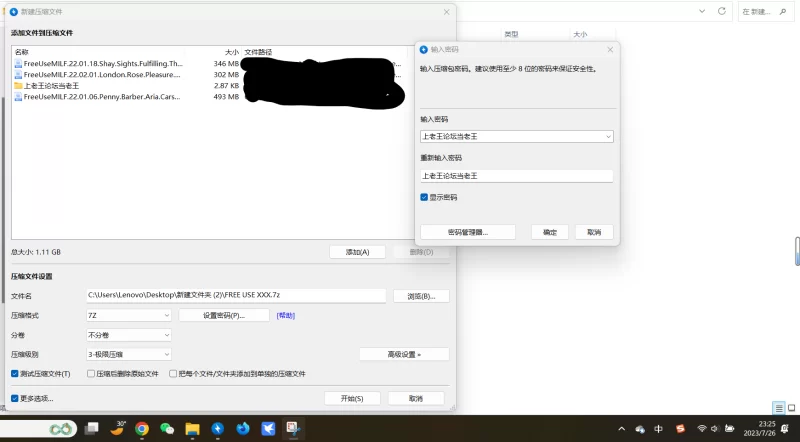Enable 压缩后删除原始文件 checkbox

[91, 374]
